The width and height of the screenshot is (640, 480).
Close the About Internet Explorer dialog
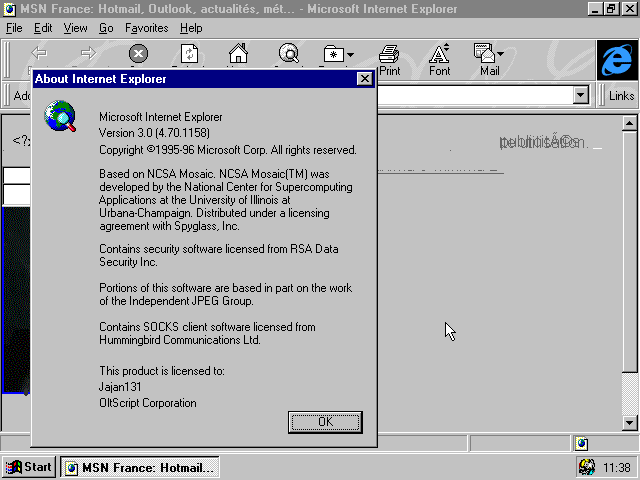point(364,79)
